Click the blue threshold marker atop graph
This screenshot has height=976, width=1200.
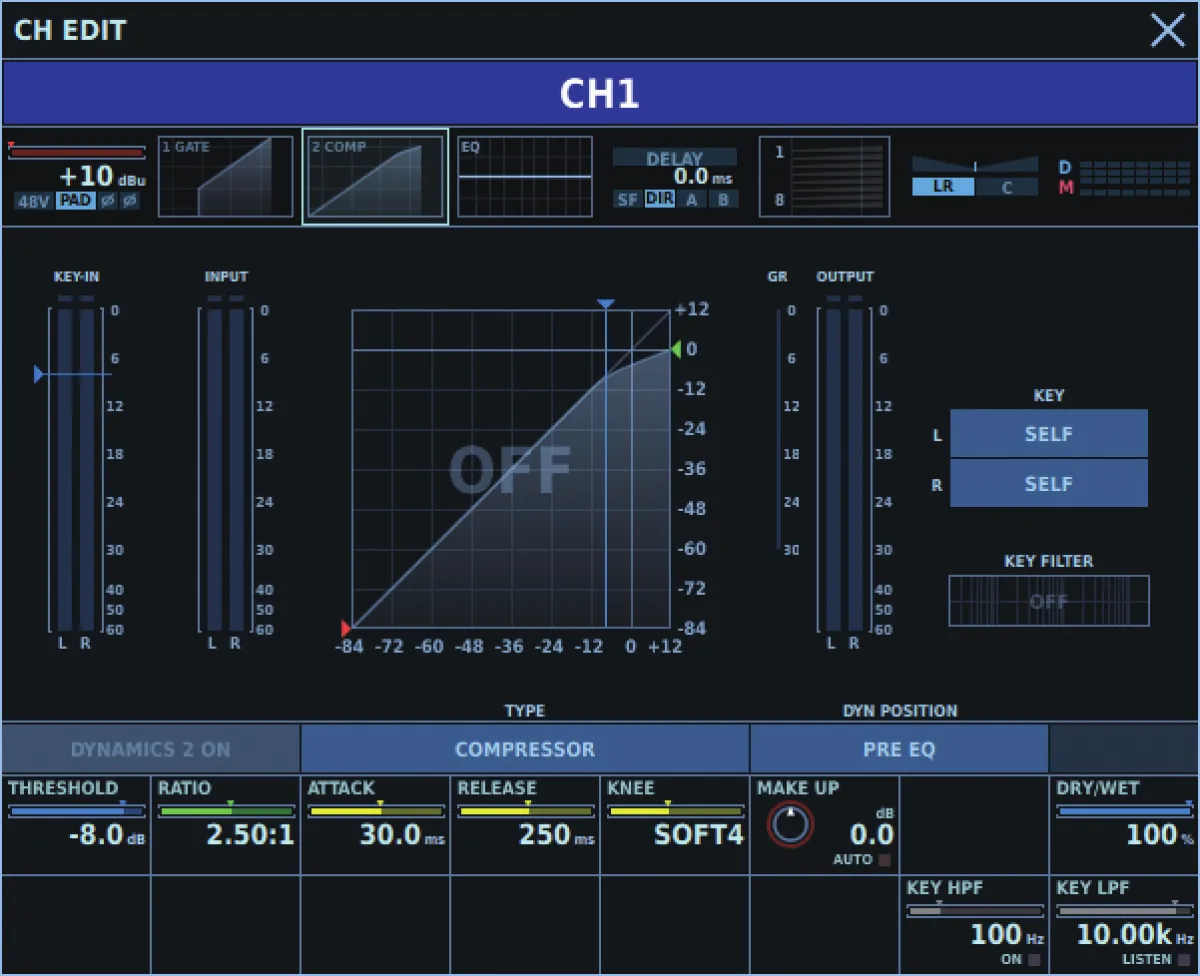pos(605,304)
